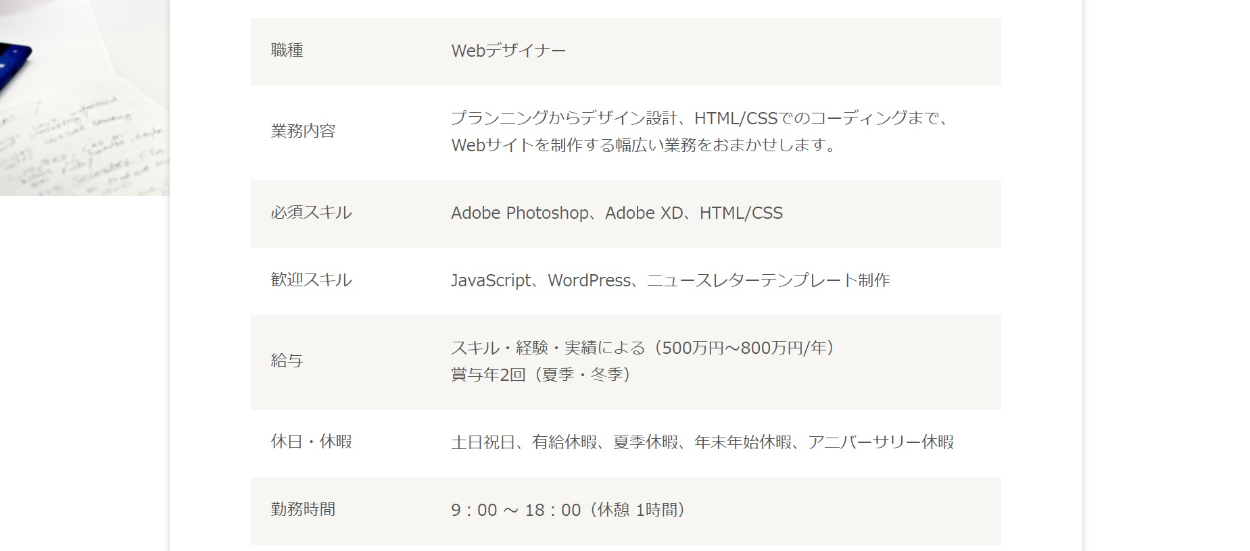
Task: Click the ニュースレターテンプレート制作 text
Action: tap(767, 280)
